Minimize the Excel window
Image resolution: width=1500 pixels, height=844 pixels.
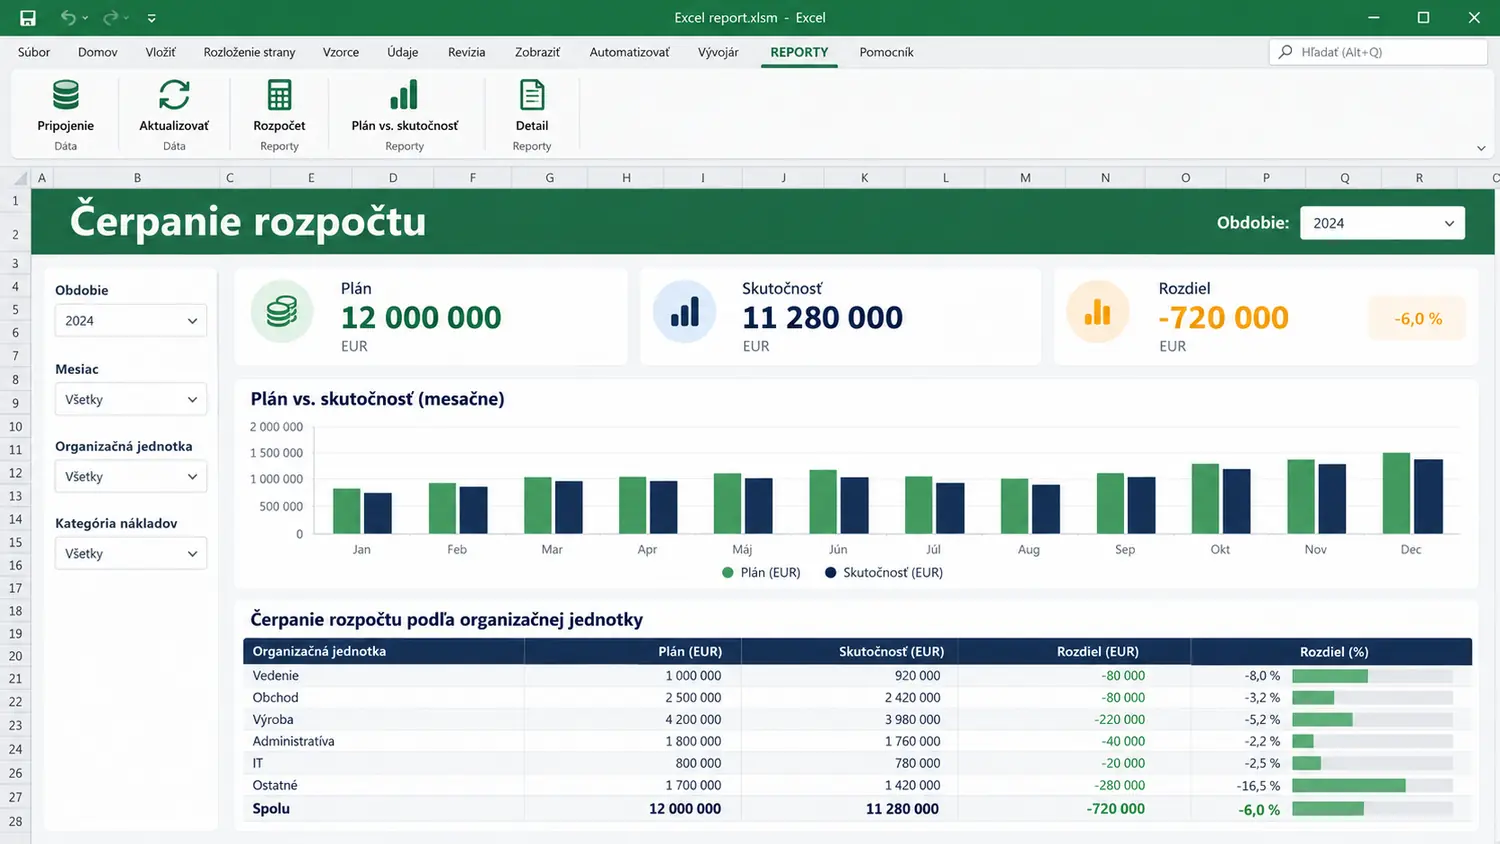click(x=1374, y=18)
